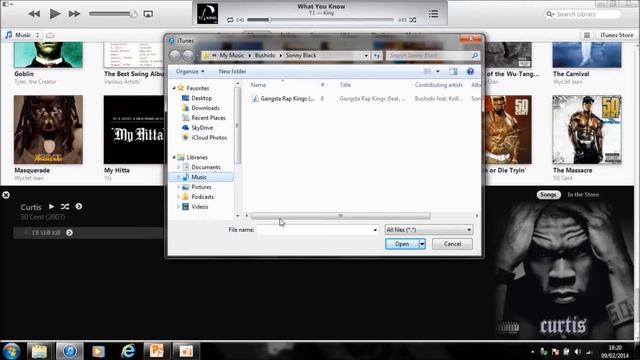Select The Carnival album cover

point(587,55)
